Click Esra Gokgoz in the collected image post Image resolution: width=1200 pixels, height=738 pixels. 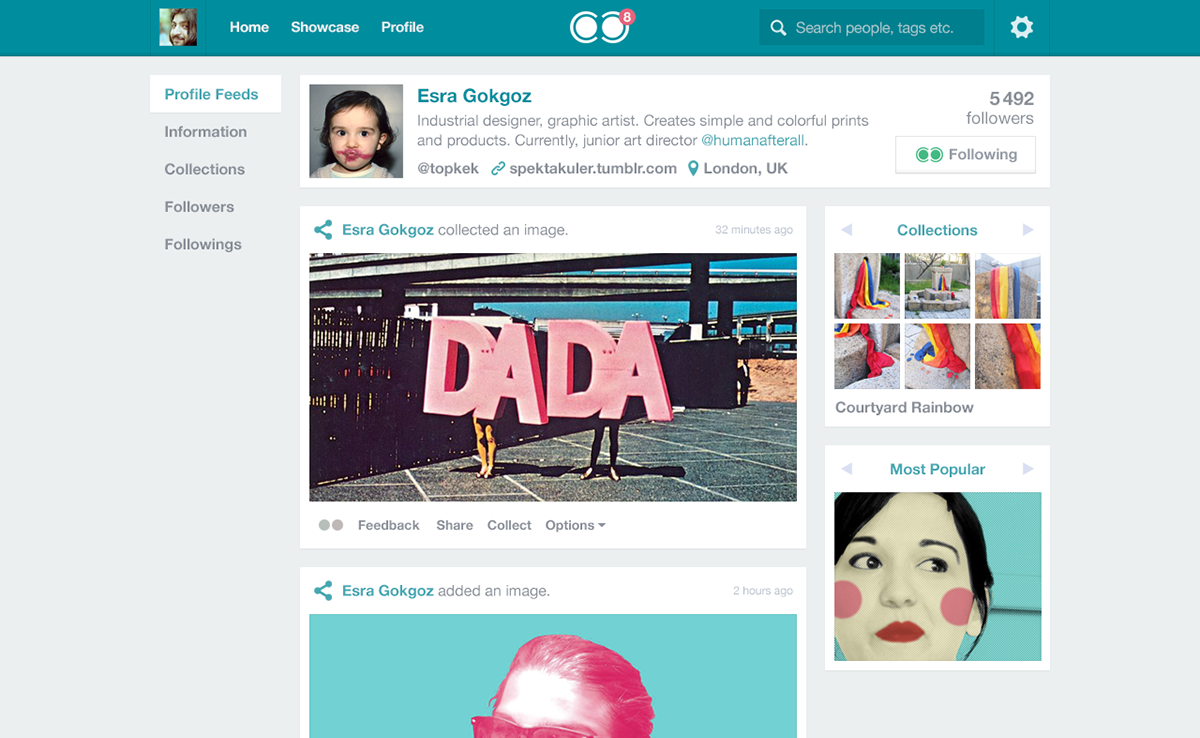pos(388,230)
